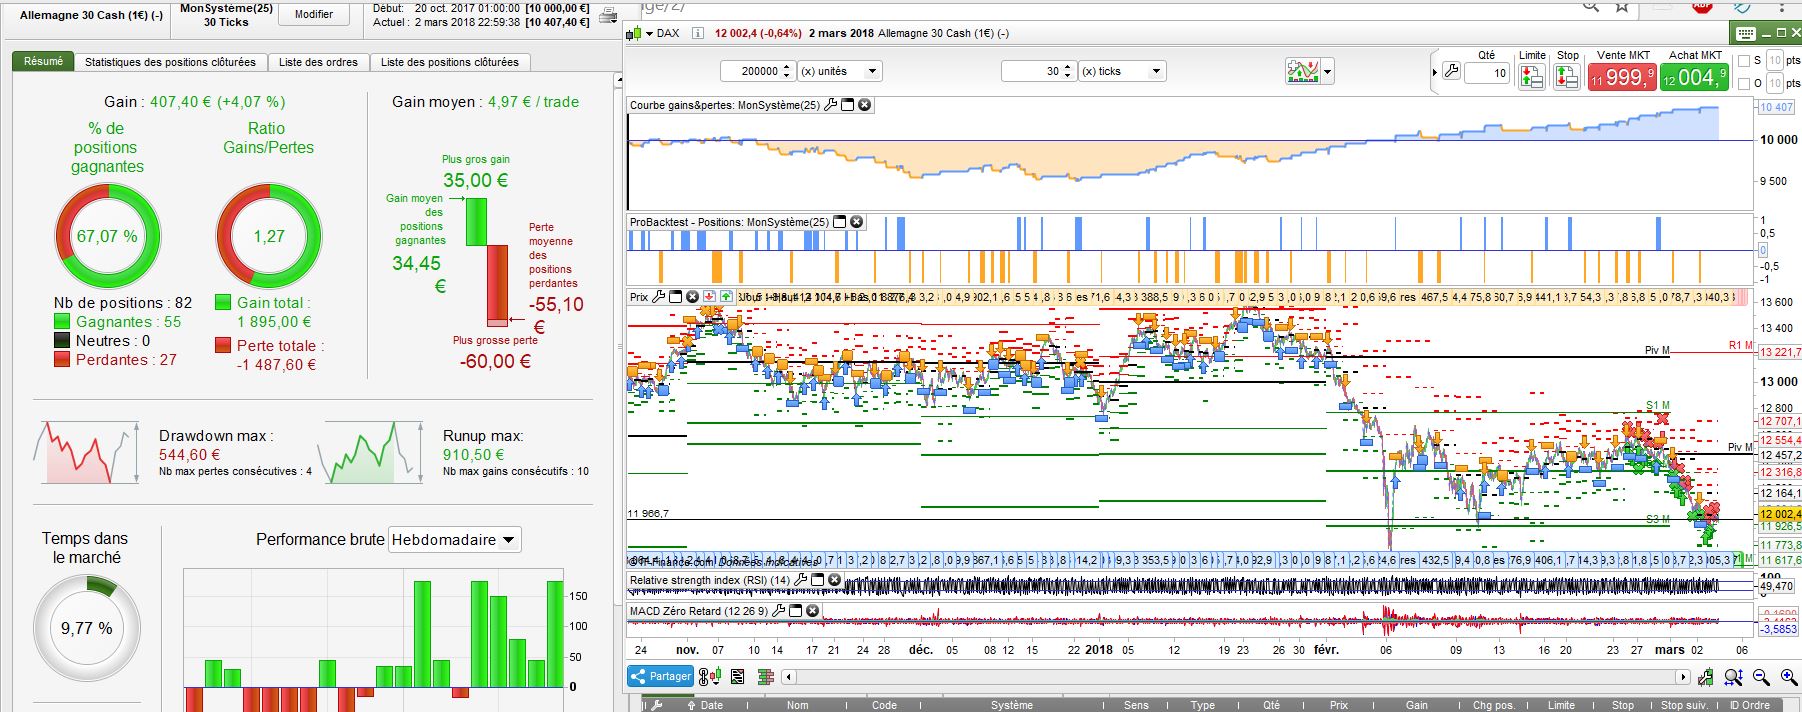Viewport: 1802px width, 712px height.
Task: Open the indicators chart icon in toolbar
Action: coord(1303,71)
